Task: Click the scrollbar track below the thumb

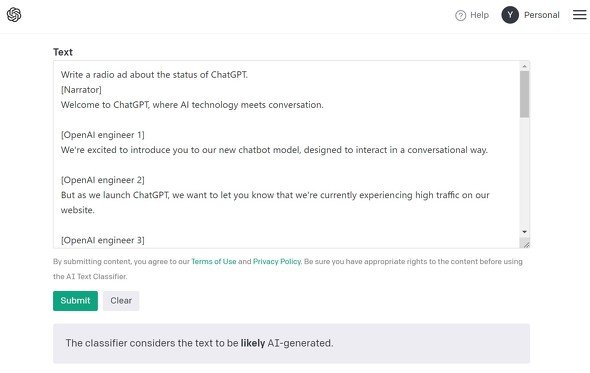Action: pos(524,172)
